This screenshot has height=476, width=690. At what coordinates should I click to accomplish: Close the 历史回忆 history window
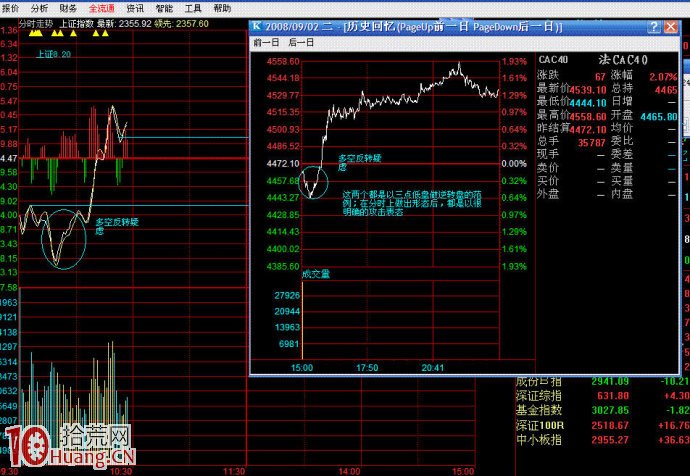[671, 27]
